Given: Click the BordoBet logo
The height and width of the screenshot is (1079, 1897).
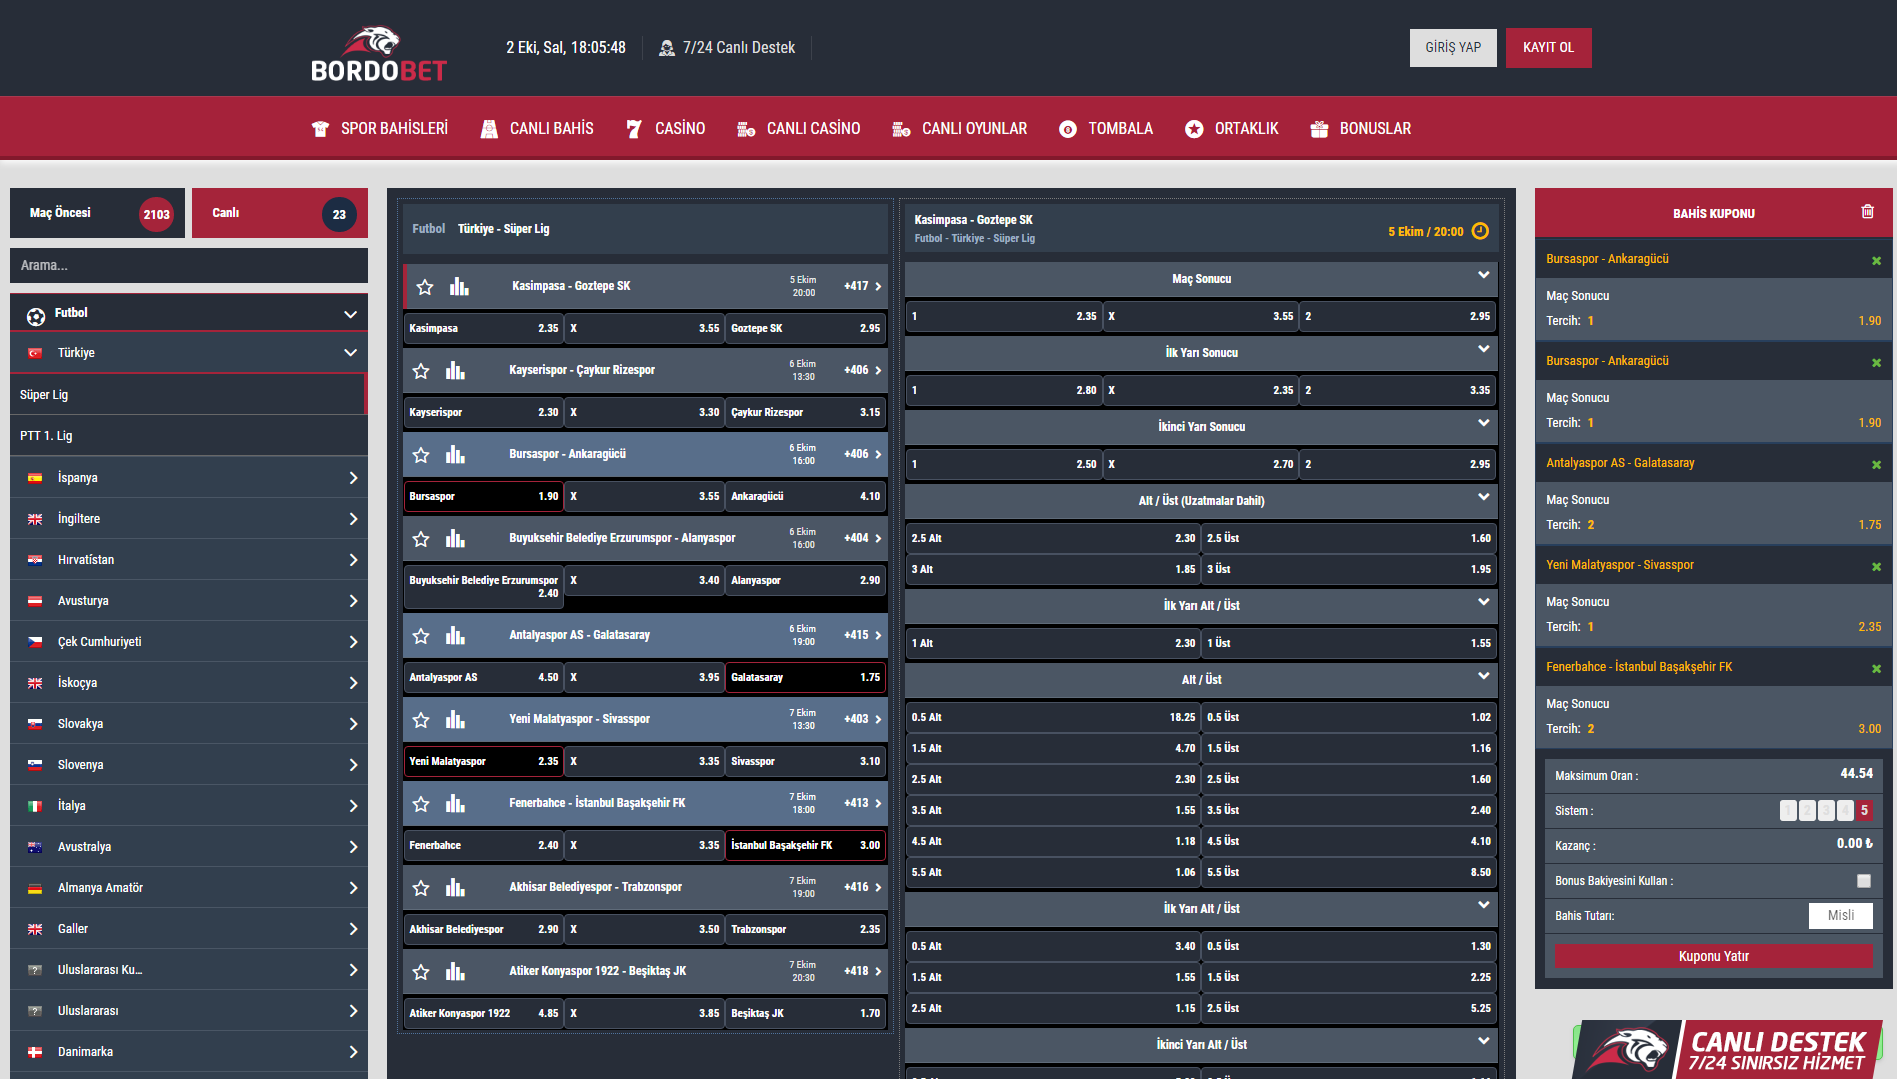Looking at the screenshot, I should [x=378, y=54].
